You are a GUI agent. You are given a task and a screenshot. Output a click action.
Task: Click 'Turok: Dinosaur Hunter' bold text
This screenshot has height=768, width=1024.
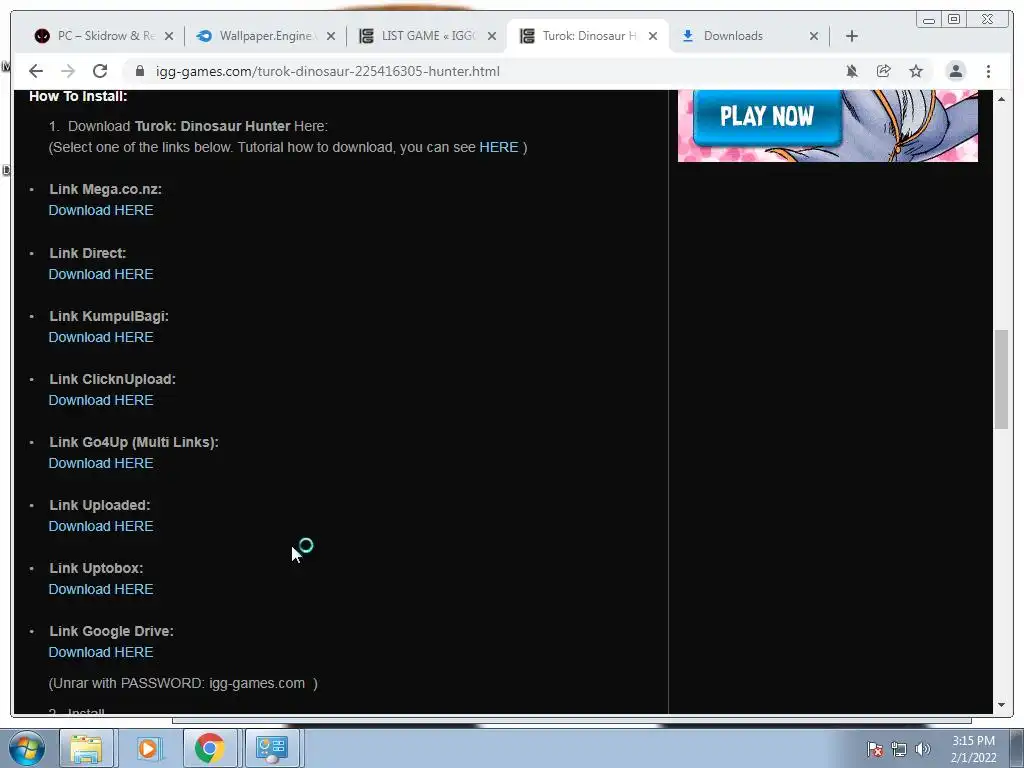click(x=212, y=126)
